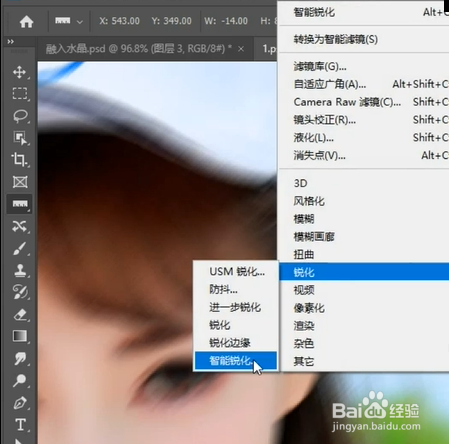The image size is (449, 444).
Task: Choose 智能锐化 at top of filter menu
Action: tap(364, 12)
